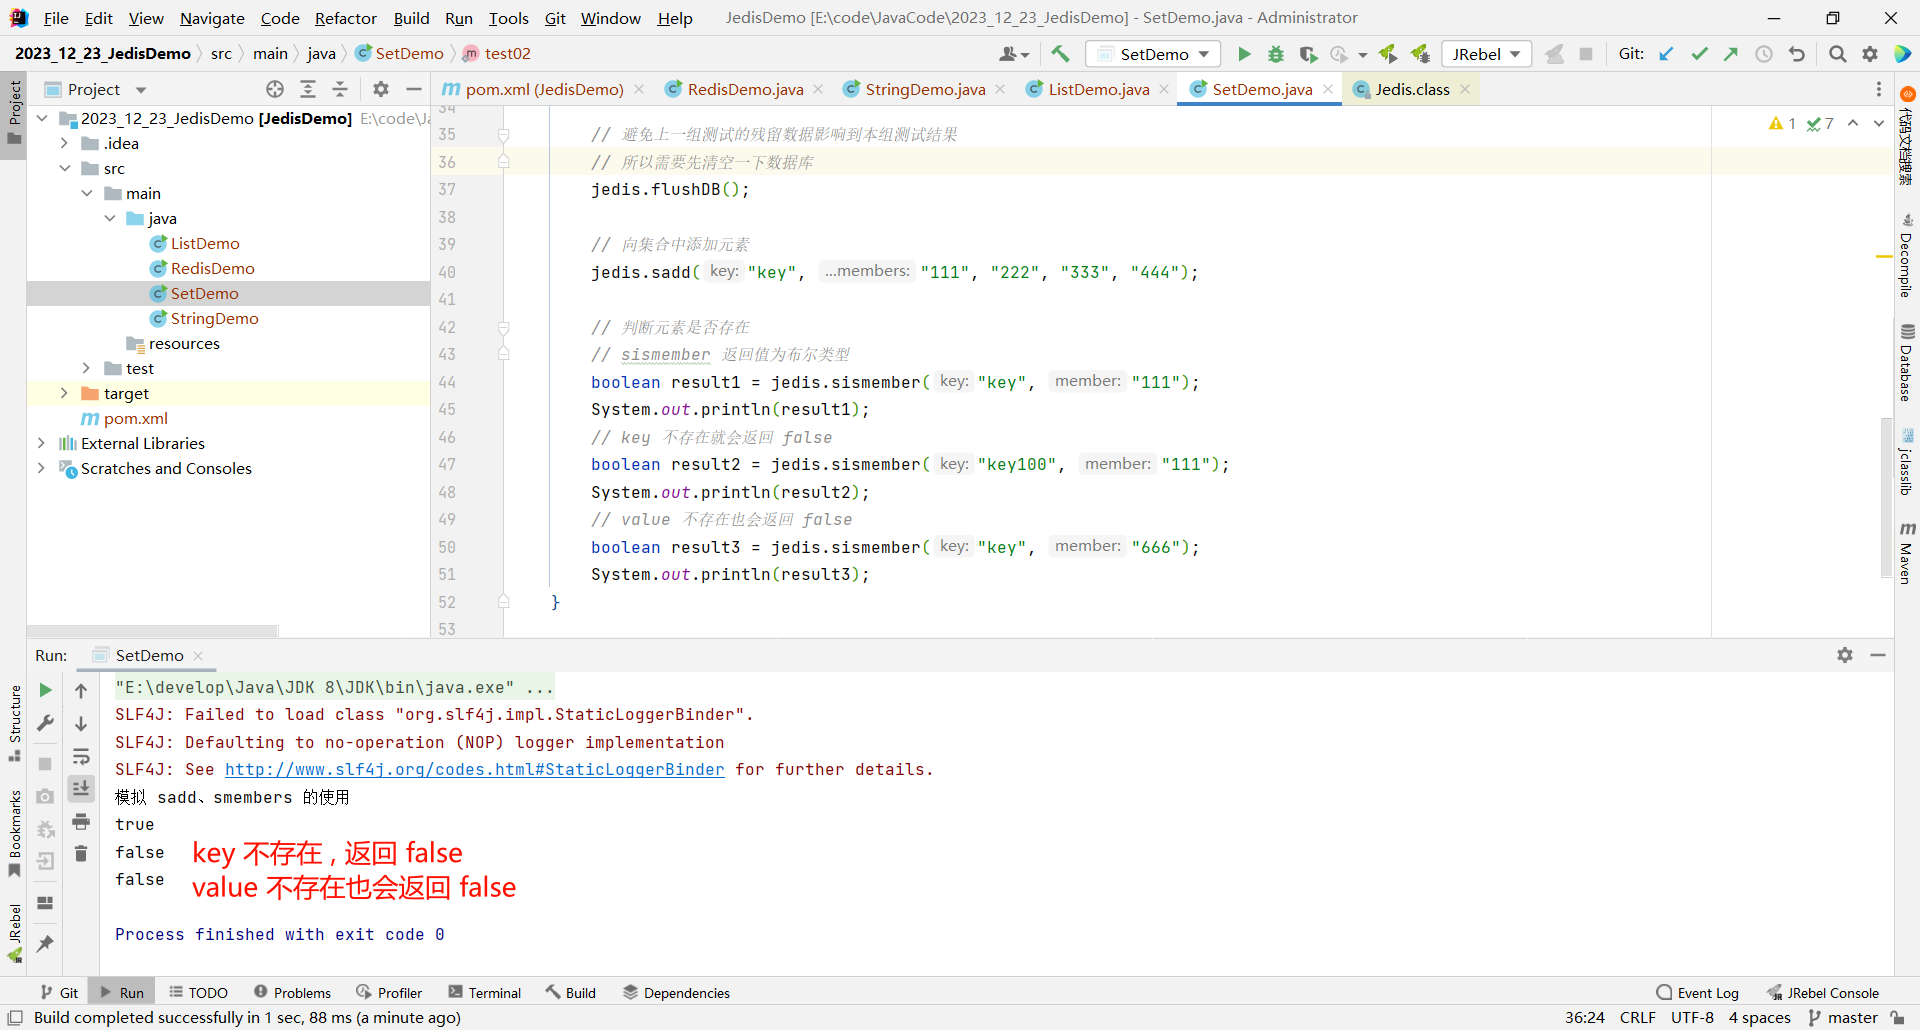Hide the Project tool window
1920x1030 pixels.
(x=413, y=89)
